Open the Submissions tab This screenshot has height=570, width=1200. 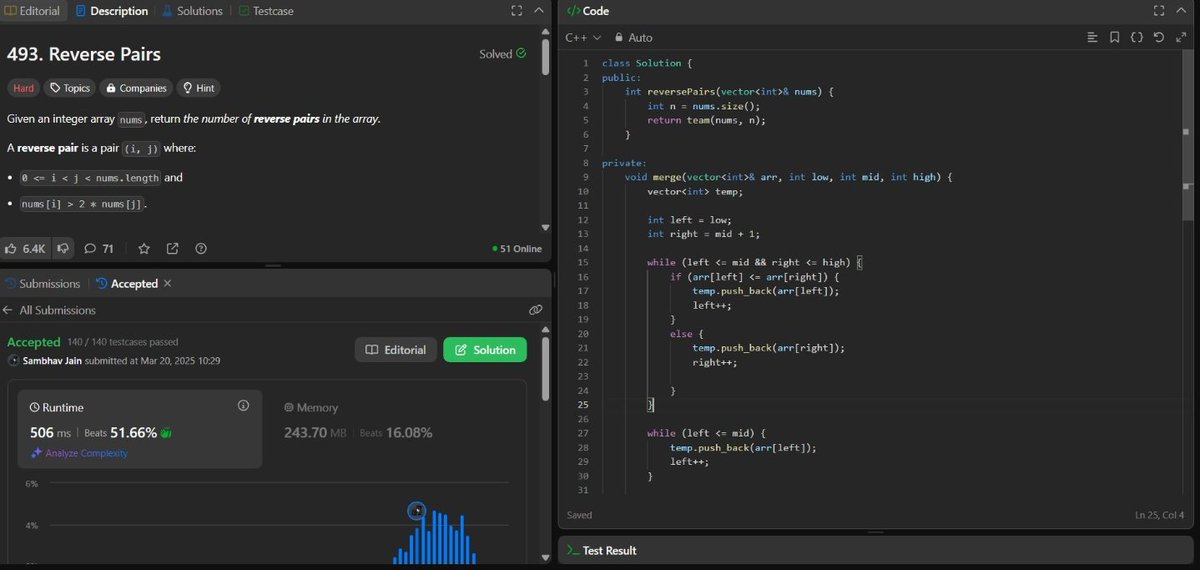pos(42,283)
